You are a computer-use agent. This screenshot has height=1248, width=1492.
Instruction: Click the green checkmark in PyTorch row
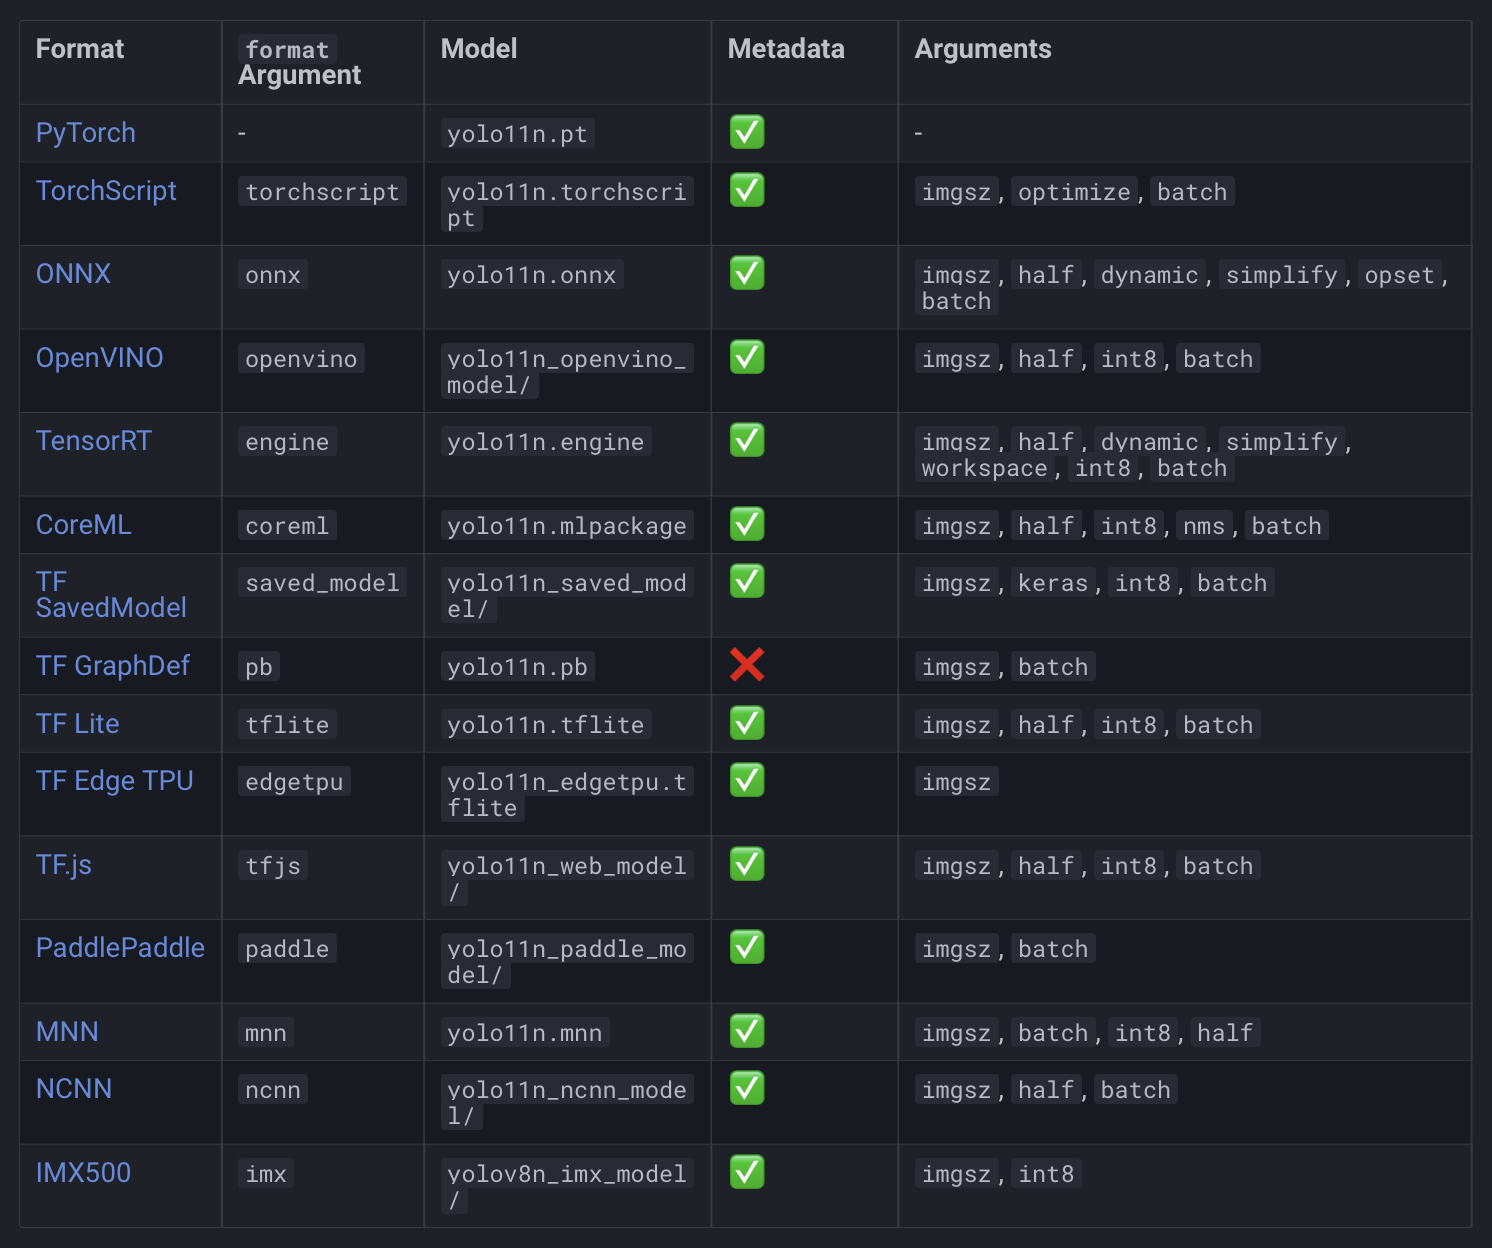[747, 132]
